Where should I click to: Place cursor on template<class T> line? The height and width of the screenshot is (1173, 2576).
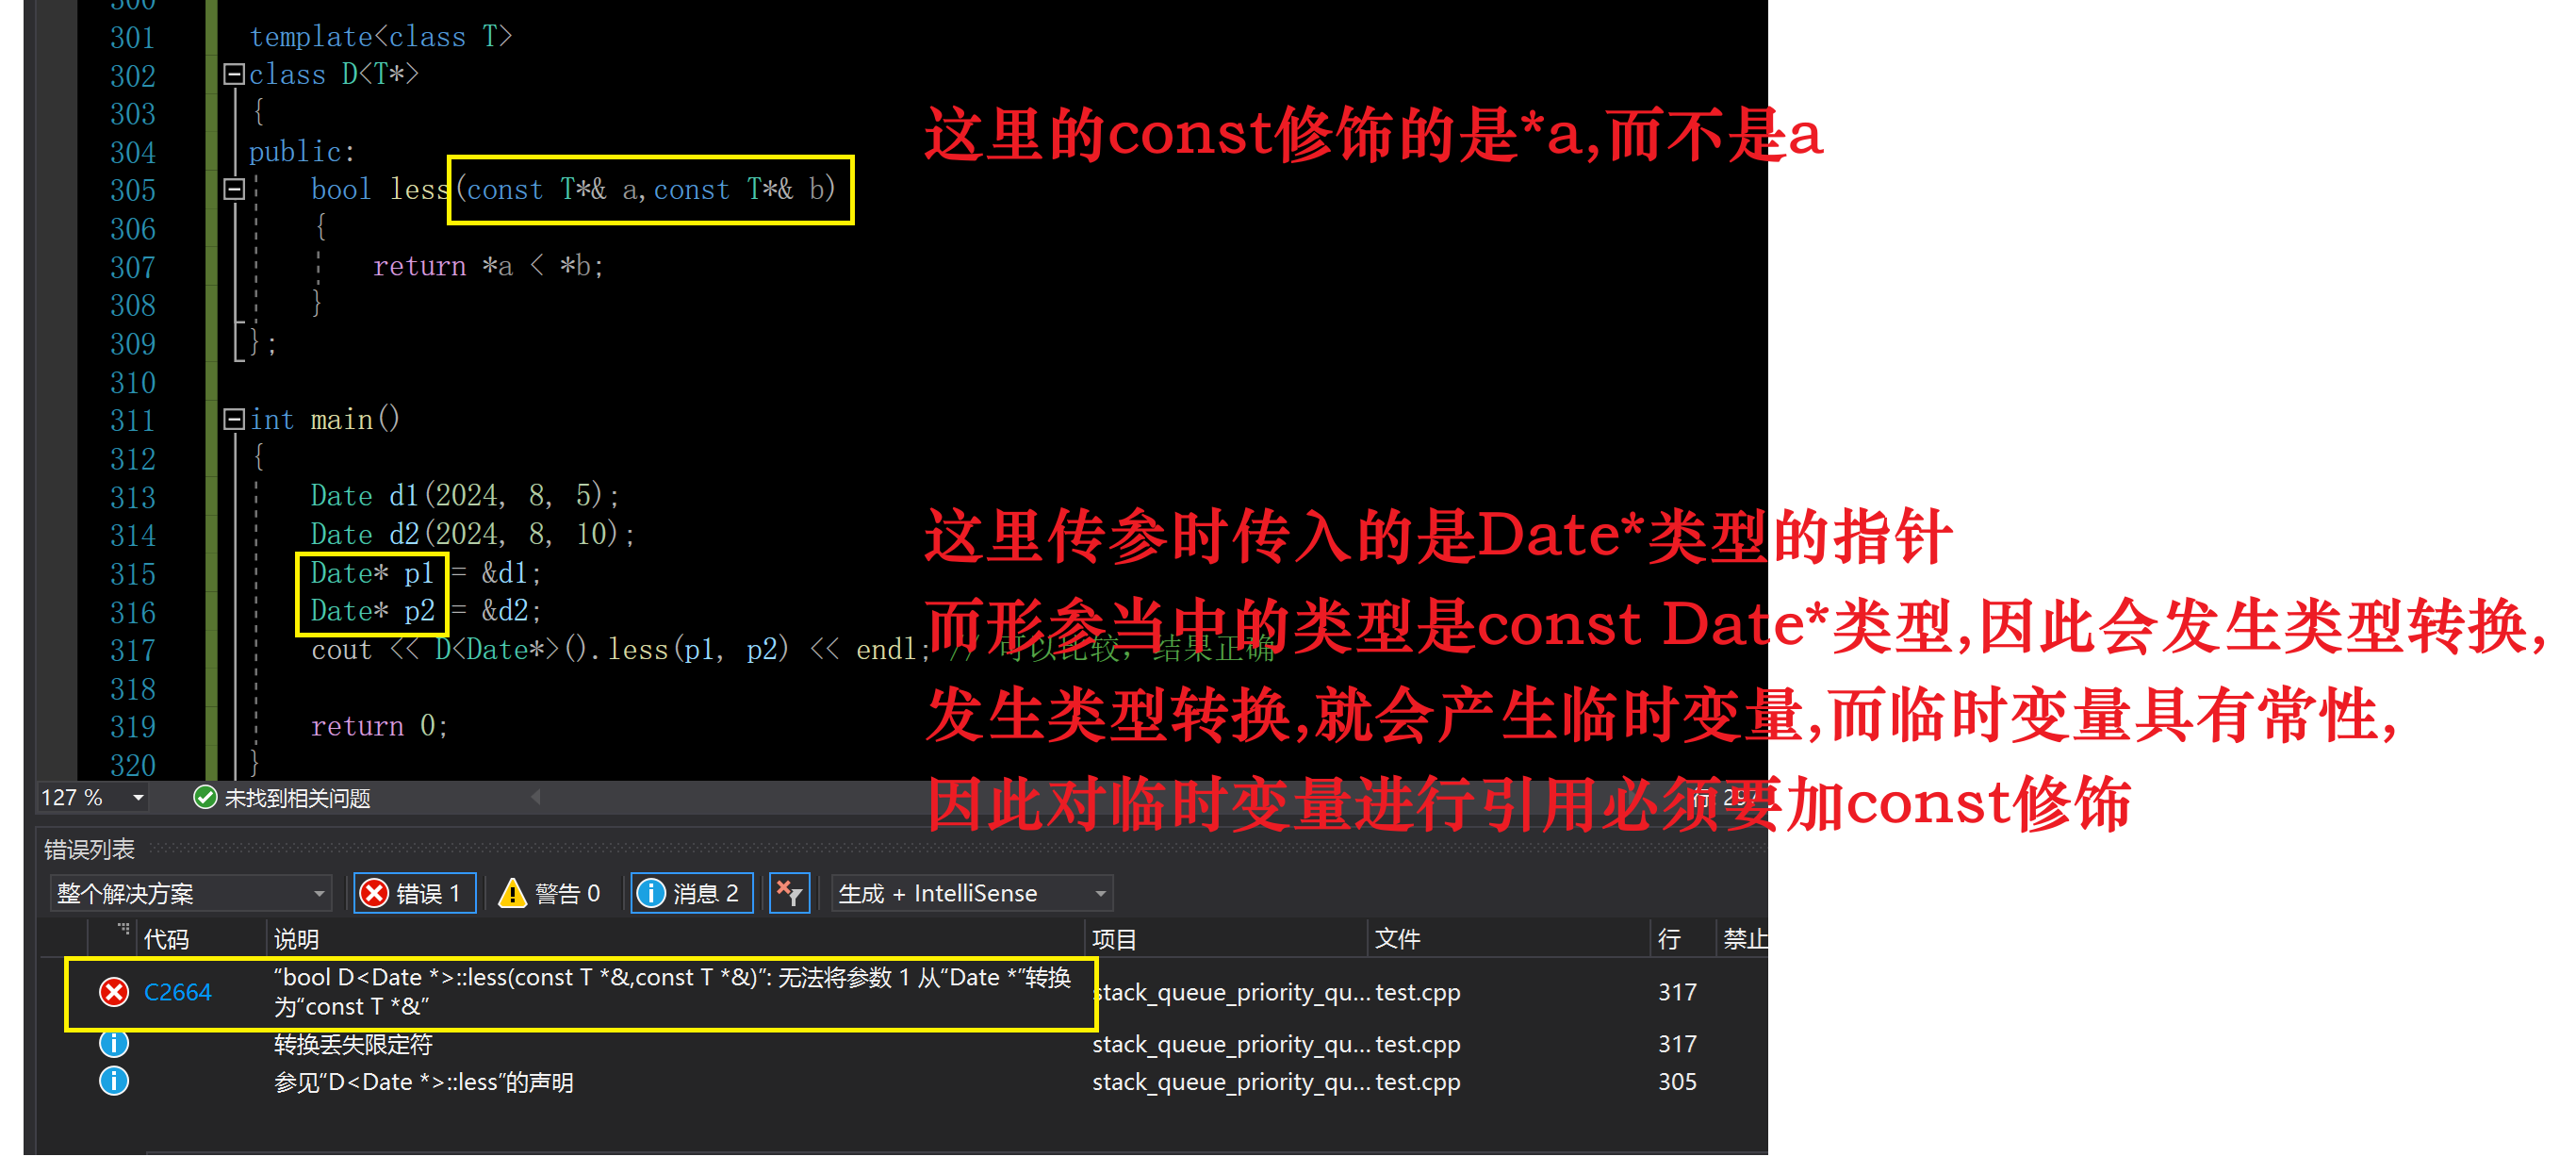click(x=380, y=37)
